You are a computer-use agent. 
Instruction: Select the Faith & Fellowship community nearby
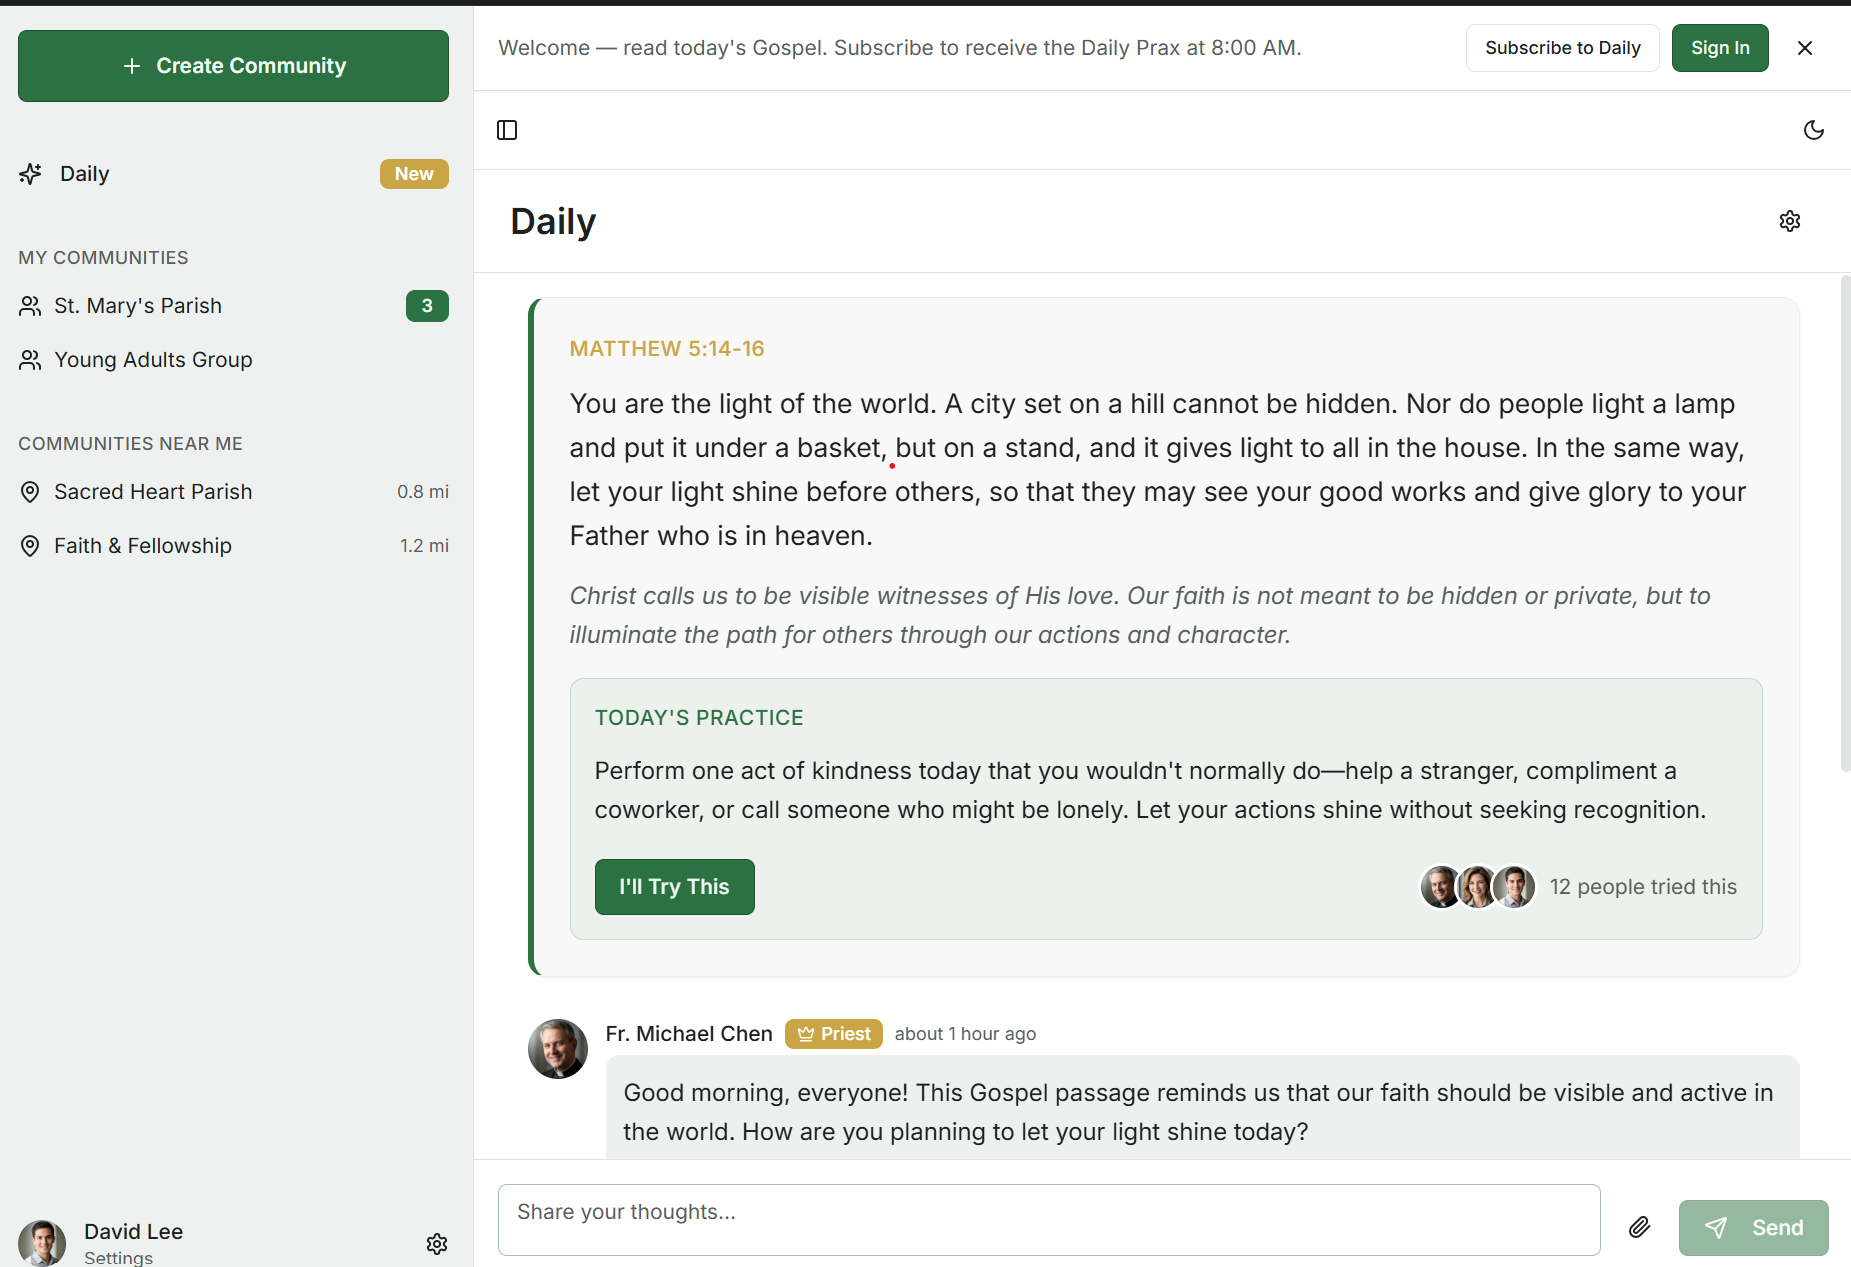point(142,545)
